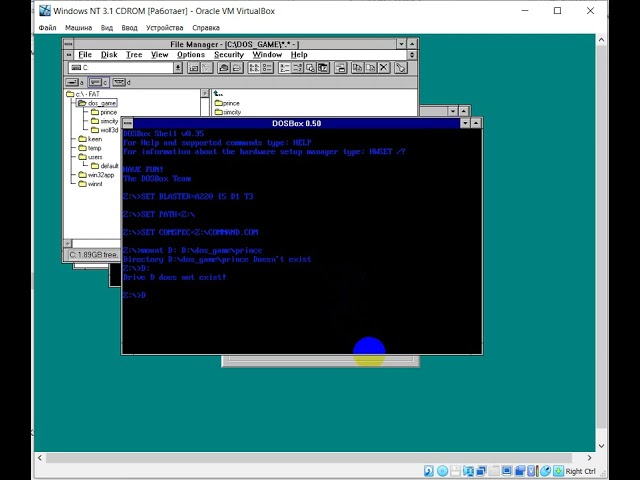
Task: Click VirtualBox floppy drive status icon
Action: [x=455, y=471]
